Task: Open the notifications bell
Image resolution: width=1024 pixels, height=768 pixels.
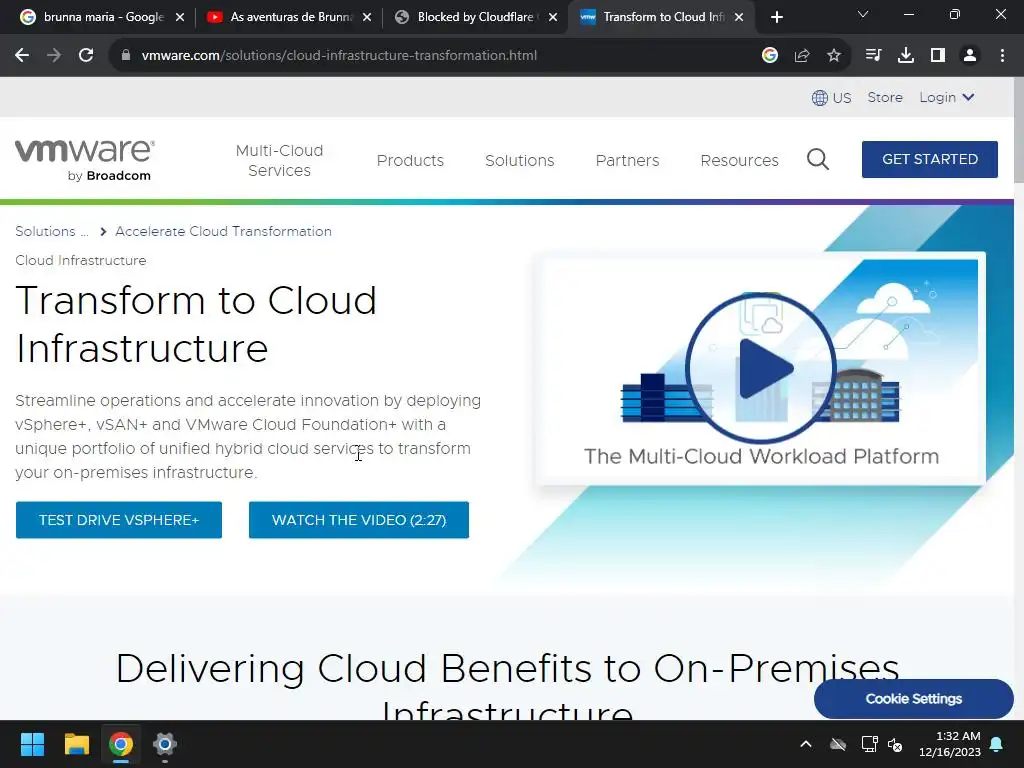Action: tap(997, 744)
